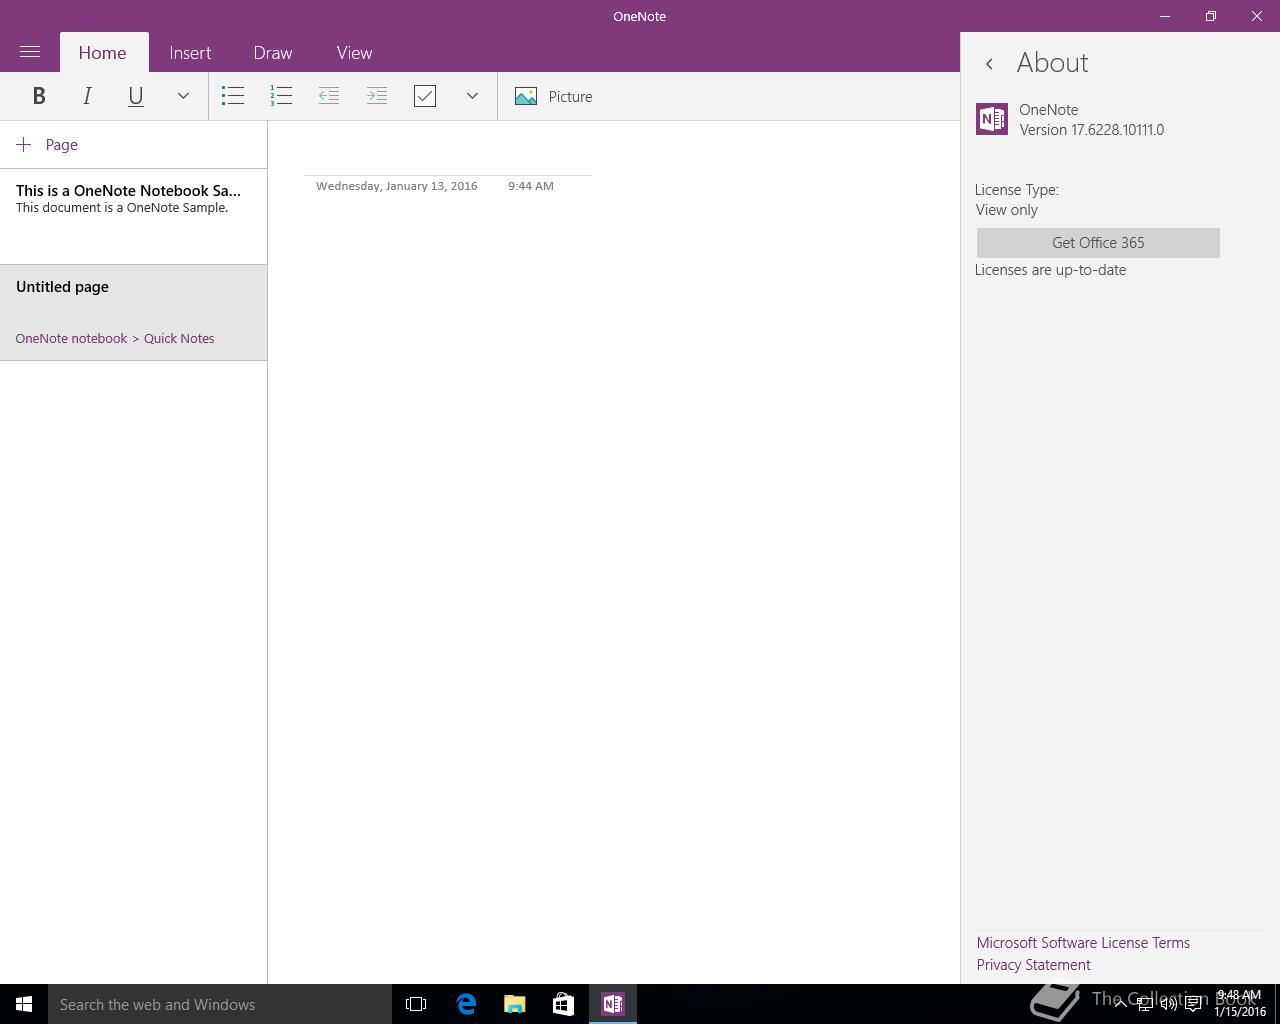Click the 'OneNote notebook' breadcrumb link
1280x1024 pixels.
(71, 338)
